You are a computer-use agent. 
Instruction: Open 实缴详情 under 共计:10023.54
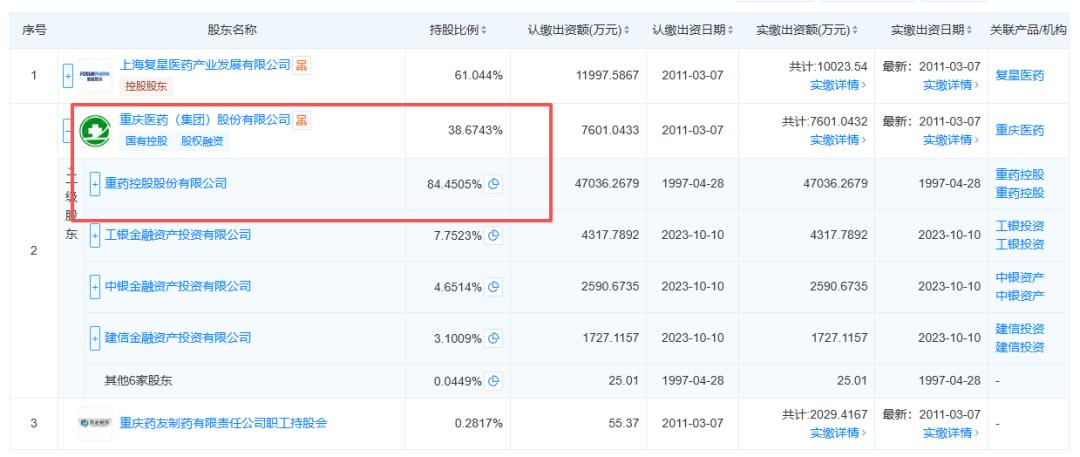coord(839,85)
